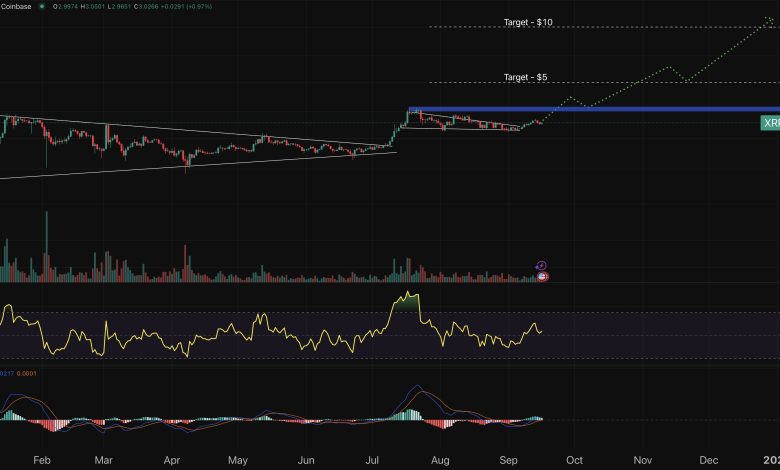Click the Coinbase exchange label
Image resolution: width=780 pixels, height=470 pixels.
[15, 7]
